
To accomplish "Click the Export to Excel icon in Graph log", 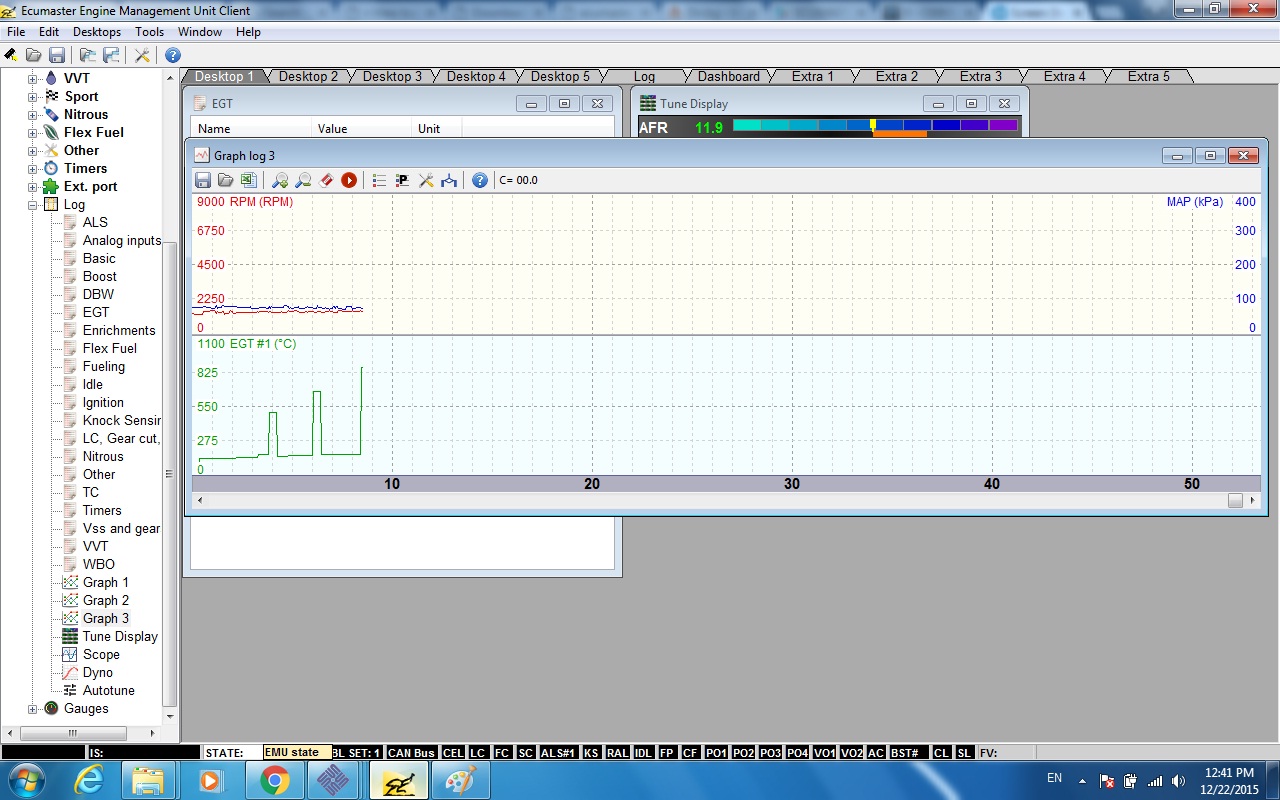I will point(248,180).
